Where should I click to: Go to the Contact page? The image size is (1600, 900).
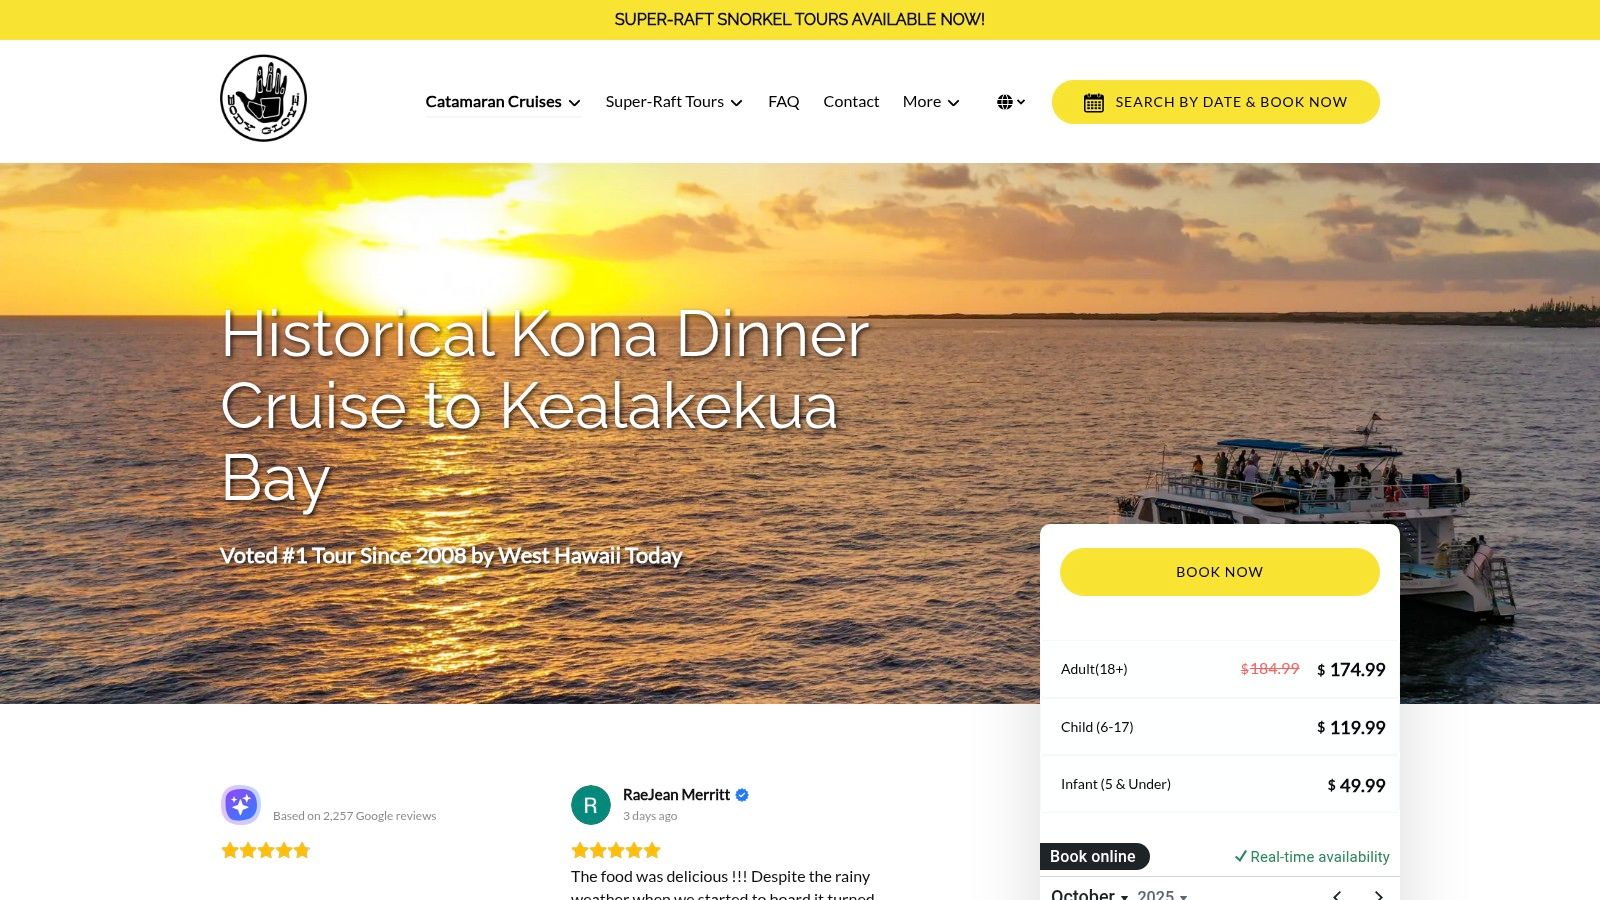coord(851,102)
